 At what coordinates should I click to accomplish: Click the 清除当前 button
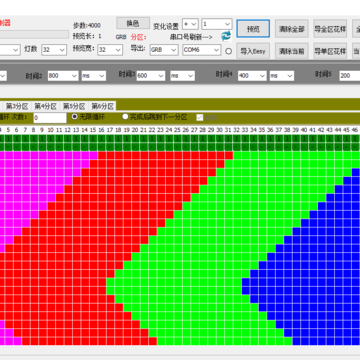292,51
